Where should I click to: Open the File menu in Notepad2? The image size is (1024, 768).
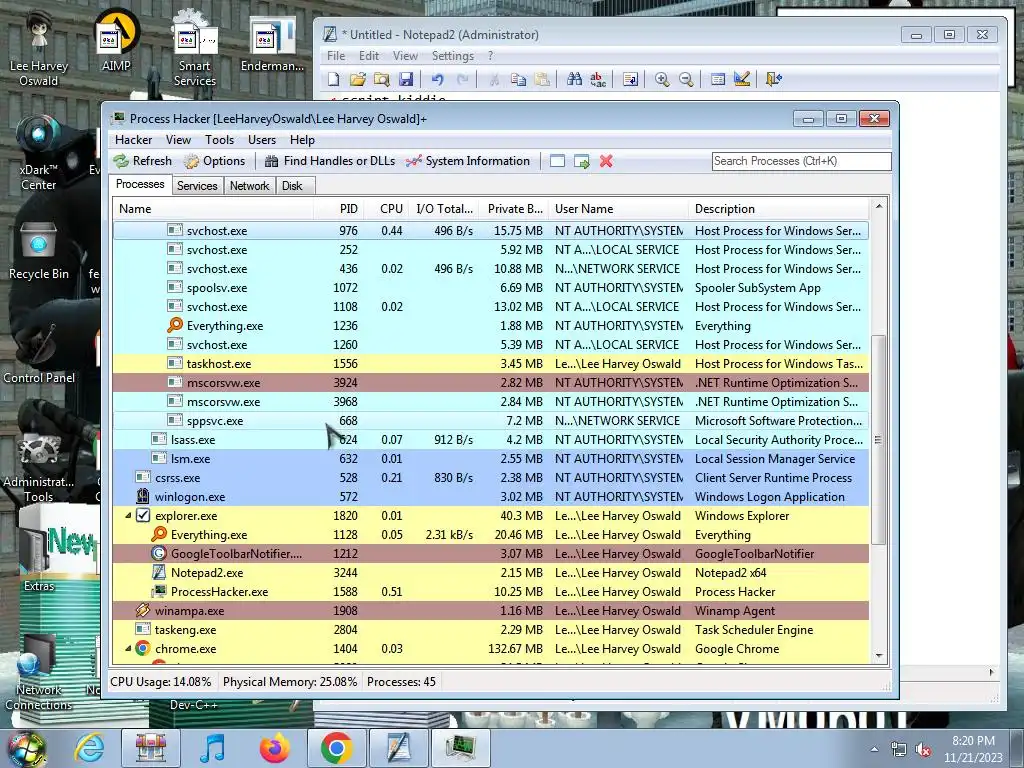[336, 56]
